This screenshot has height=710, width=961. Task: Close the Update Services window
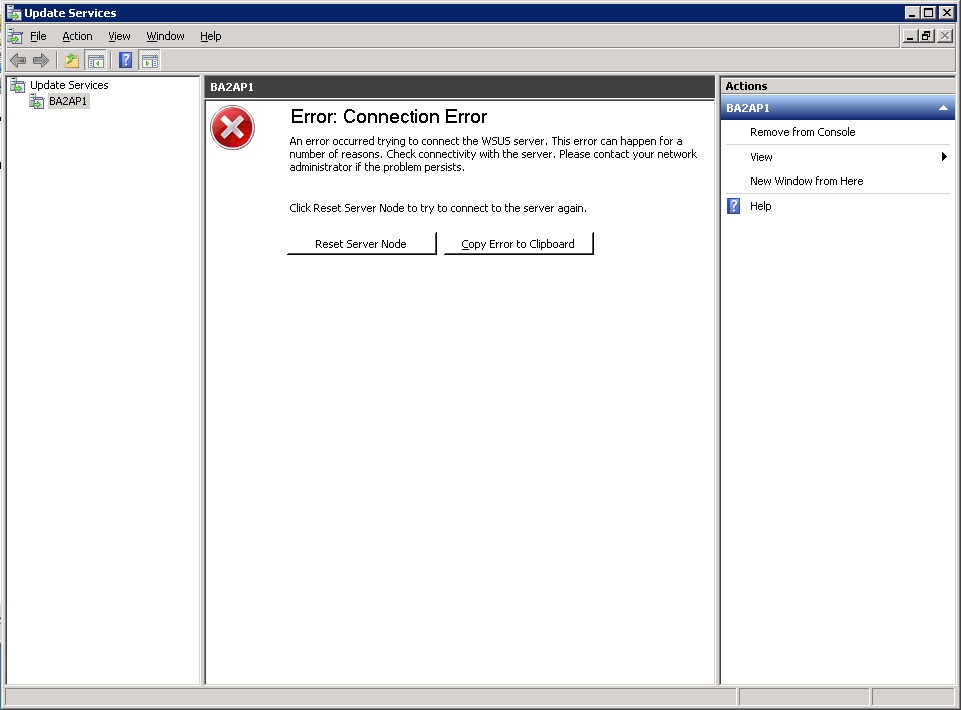[x=947, y=13]
